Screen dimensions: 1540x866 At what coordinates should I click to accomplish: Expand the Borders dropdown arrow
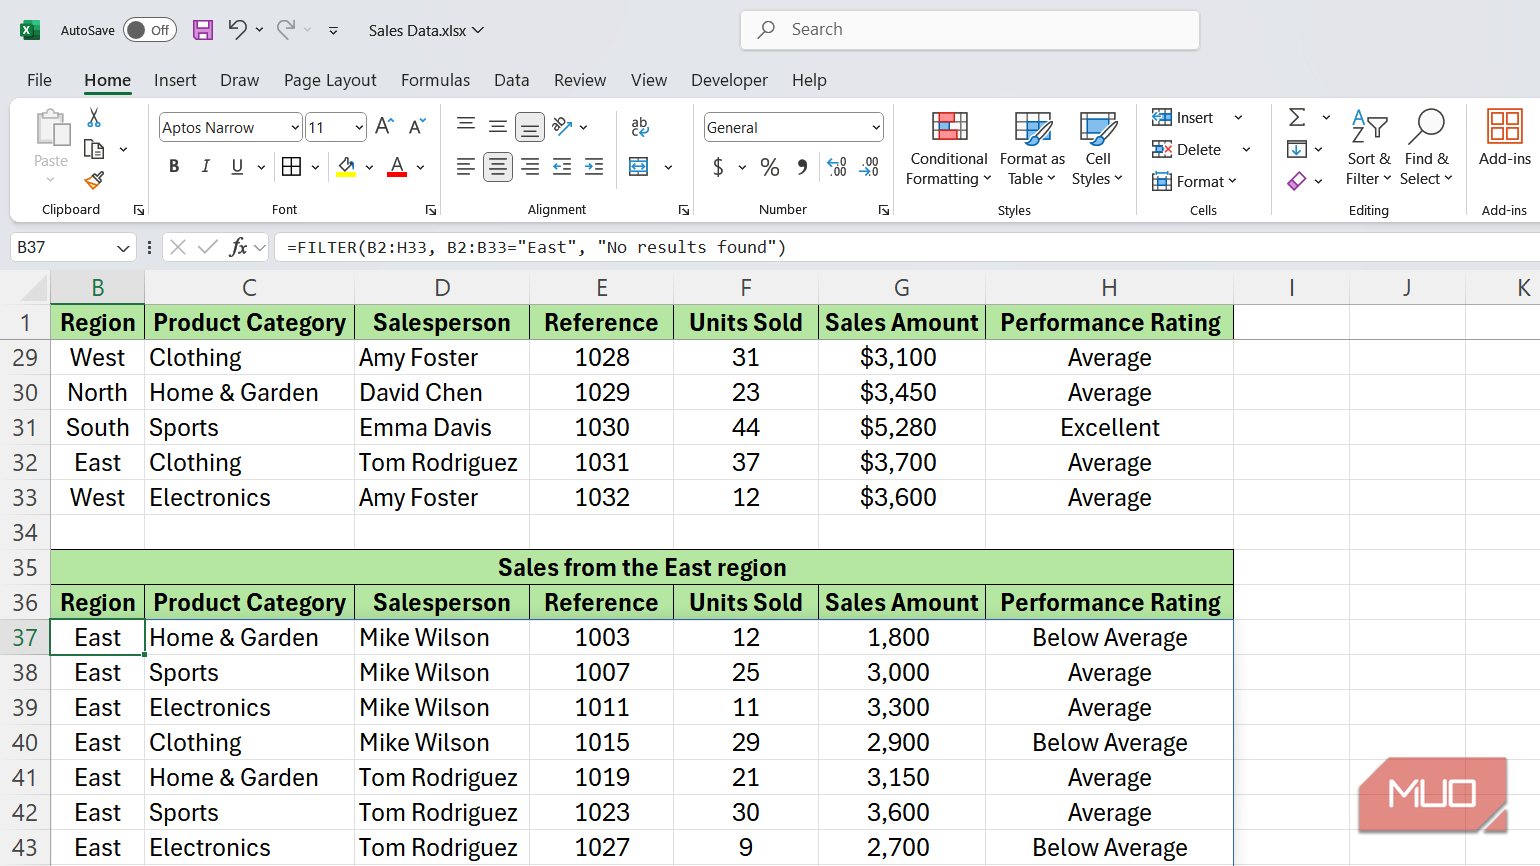tap(315, 167)
